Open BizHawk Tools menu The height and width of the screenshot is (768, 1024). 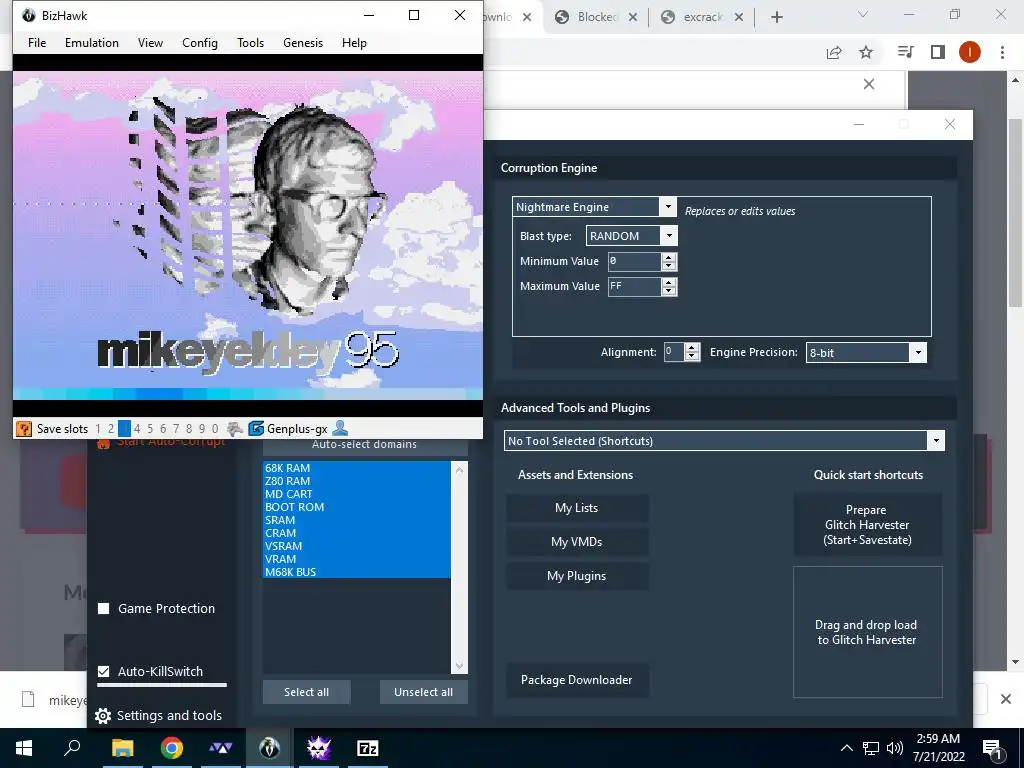click(250, 43)
